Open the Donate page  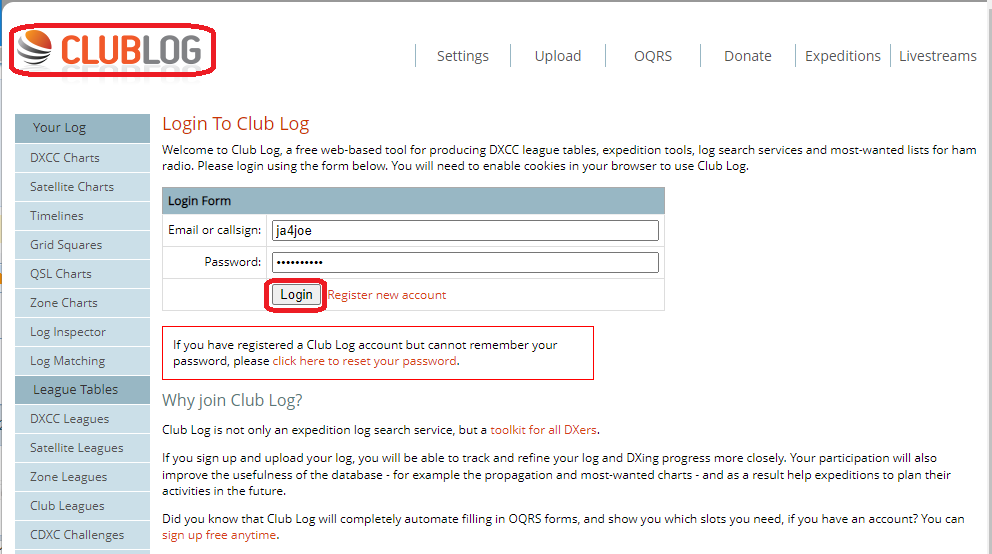click(747, 56)
